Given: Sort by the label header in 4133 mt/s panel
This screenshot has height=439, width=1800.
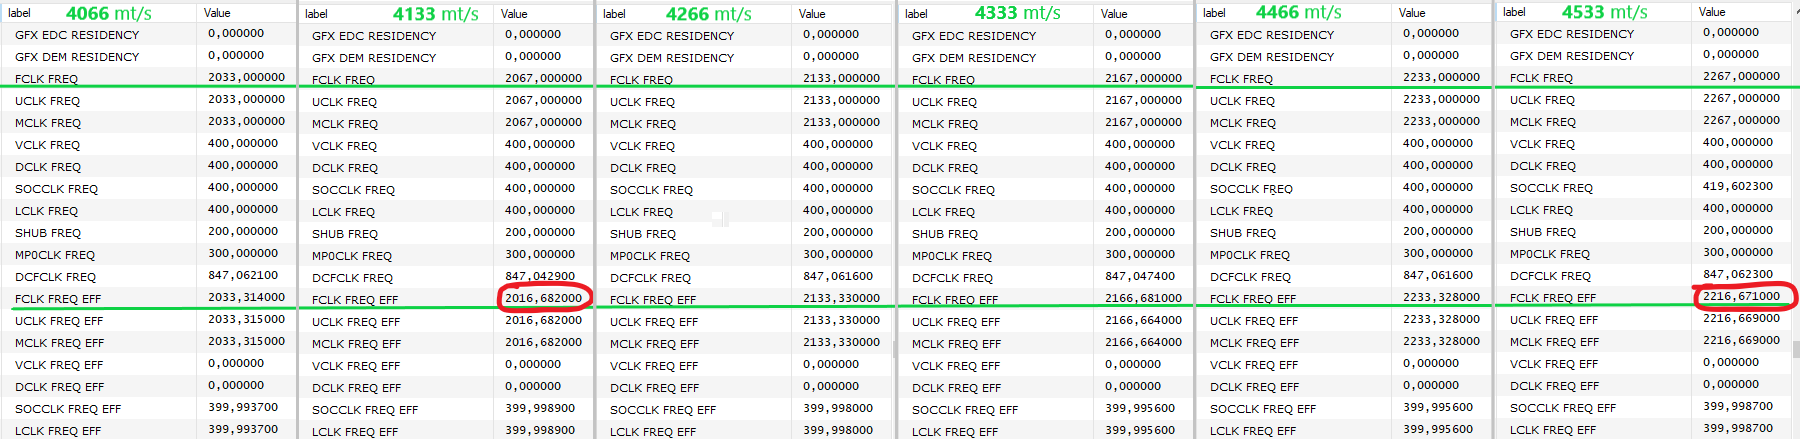Looking at the screenshot, I should coord(316,14).
